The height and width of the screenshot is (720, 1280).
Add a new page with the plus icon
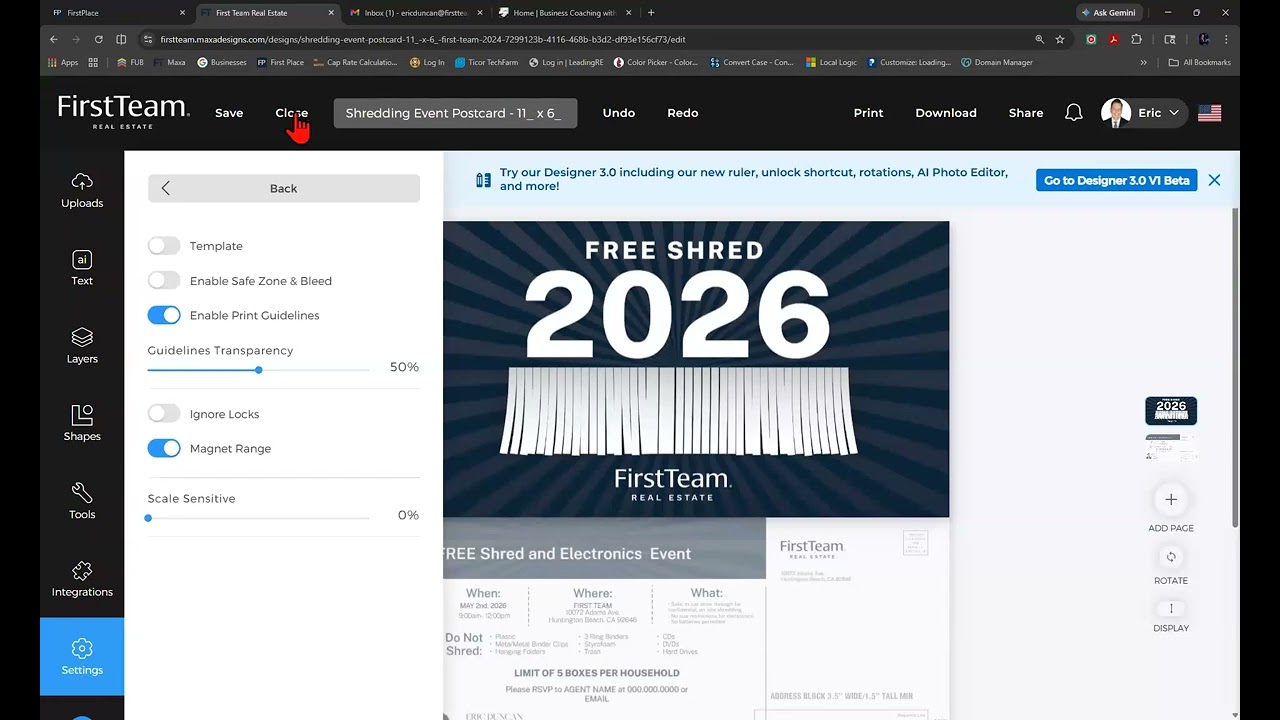click(x=1171, y=499)
